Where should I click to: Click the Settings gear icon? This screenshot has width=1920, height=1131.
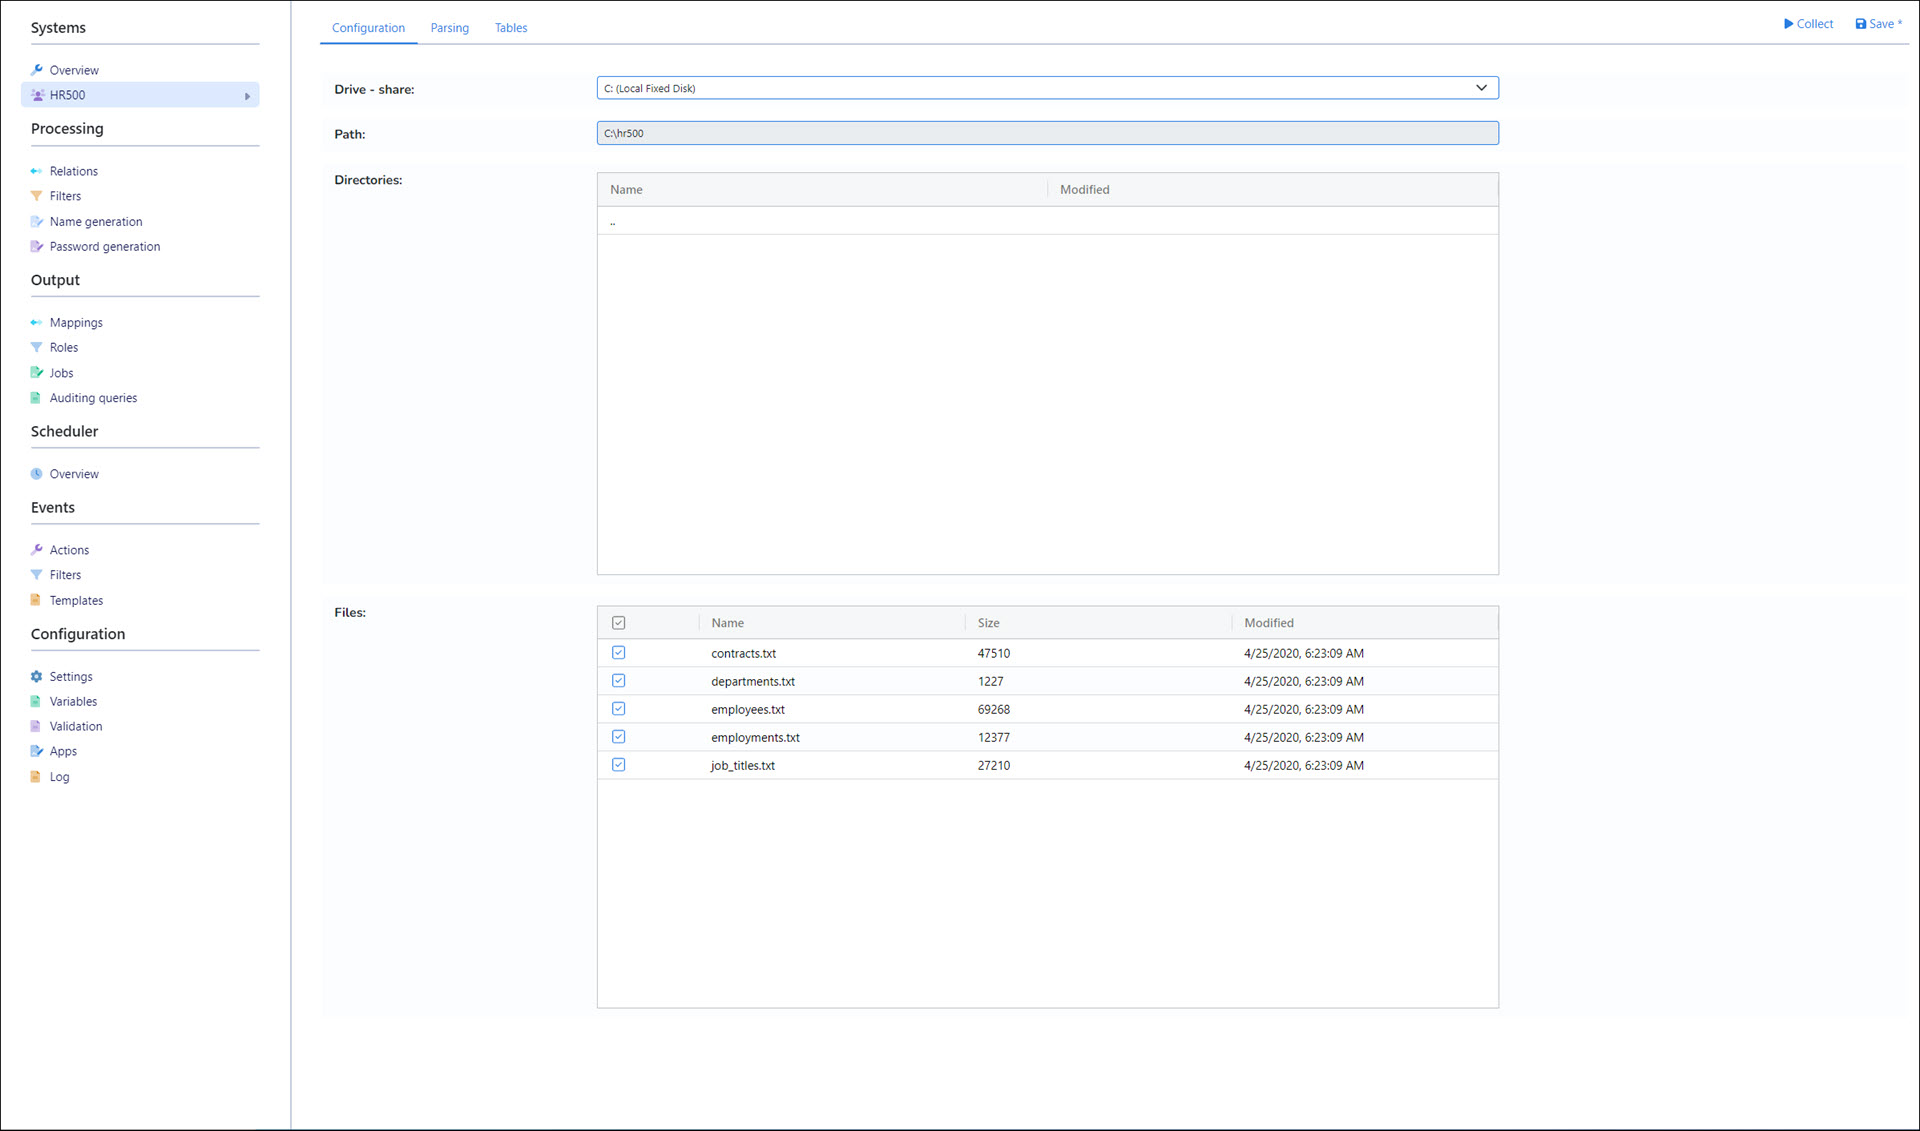pyautogui.click(x=37, y=677)
